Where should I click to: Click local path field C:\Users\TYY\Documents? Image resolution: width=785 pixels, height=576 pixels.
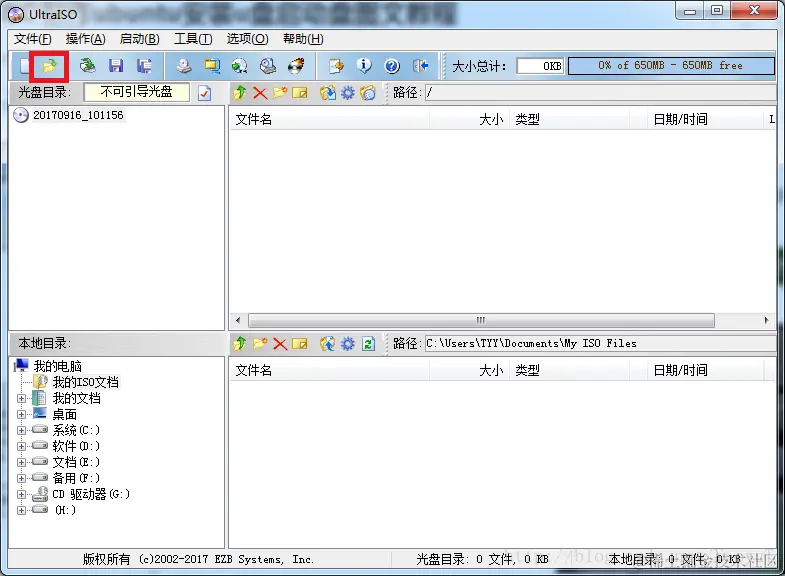600,344
